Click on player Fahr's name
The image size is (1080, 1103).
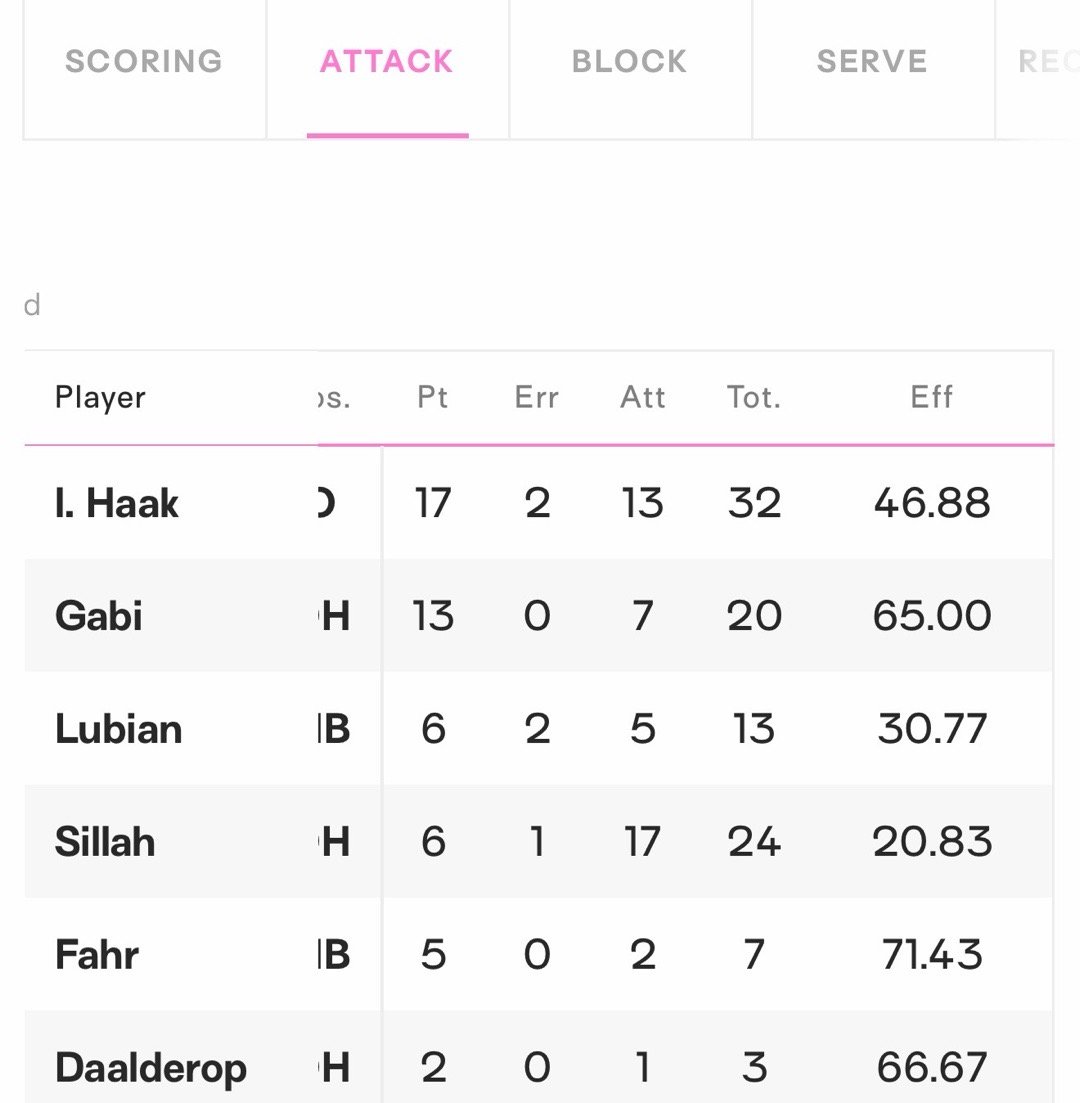coord(97,955)
